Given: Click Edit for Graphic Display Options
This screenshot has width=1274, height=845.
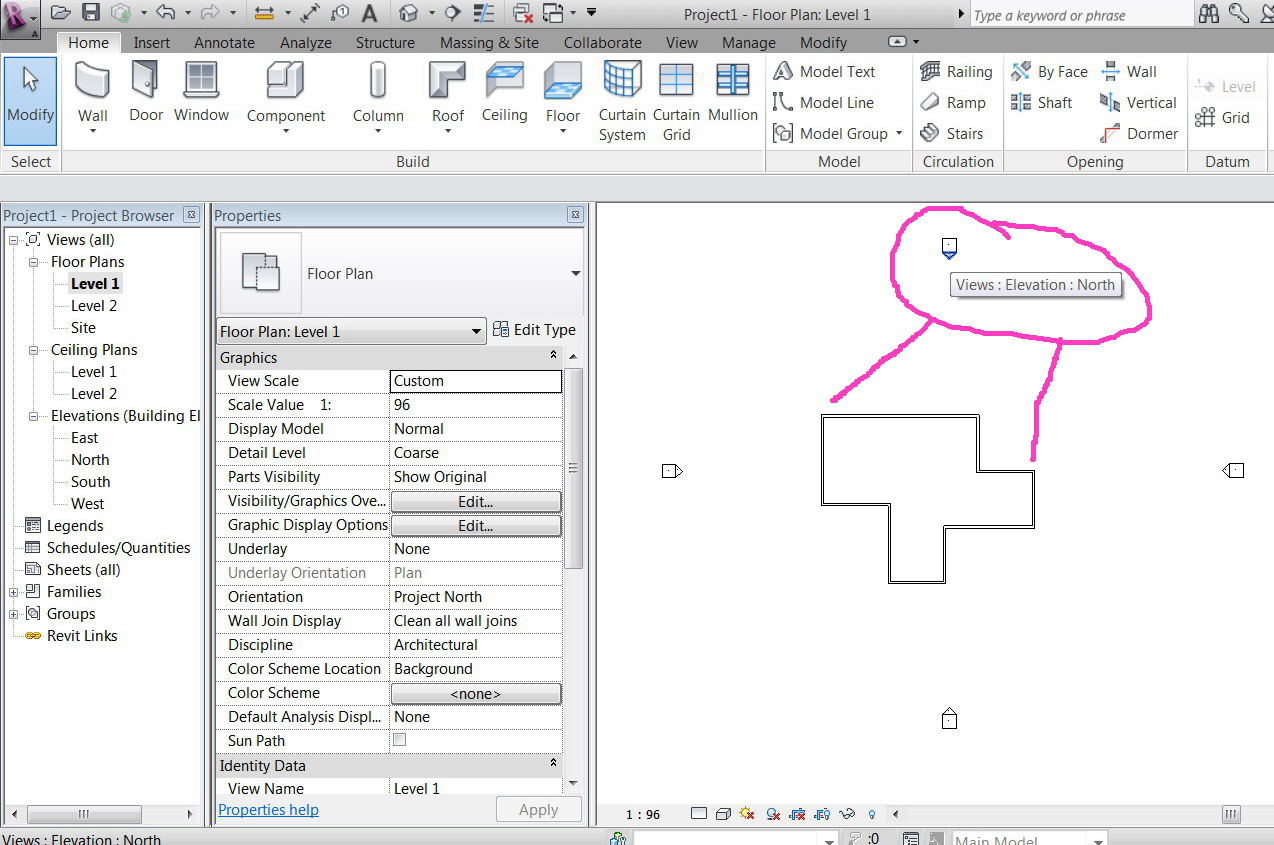Looking at the screenshot, I should pyautogui.click(x=476, y=525).
